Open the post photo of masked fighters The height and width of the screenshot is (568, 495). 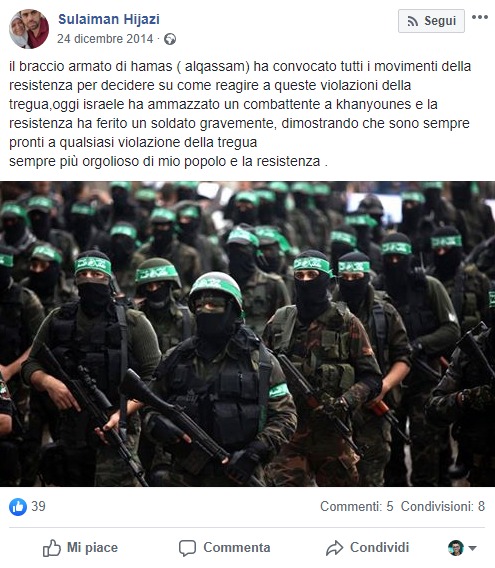tap(248, 334)
